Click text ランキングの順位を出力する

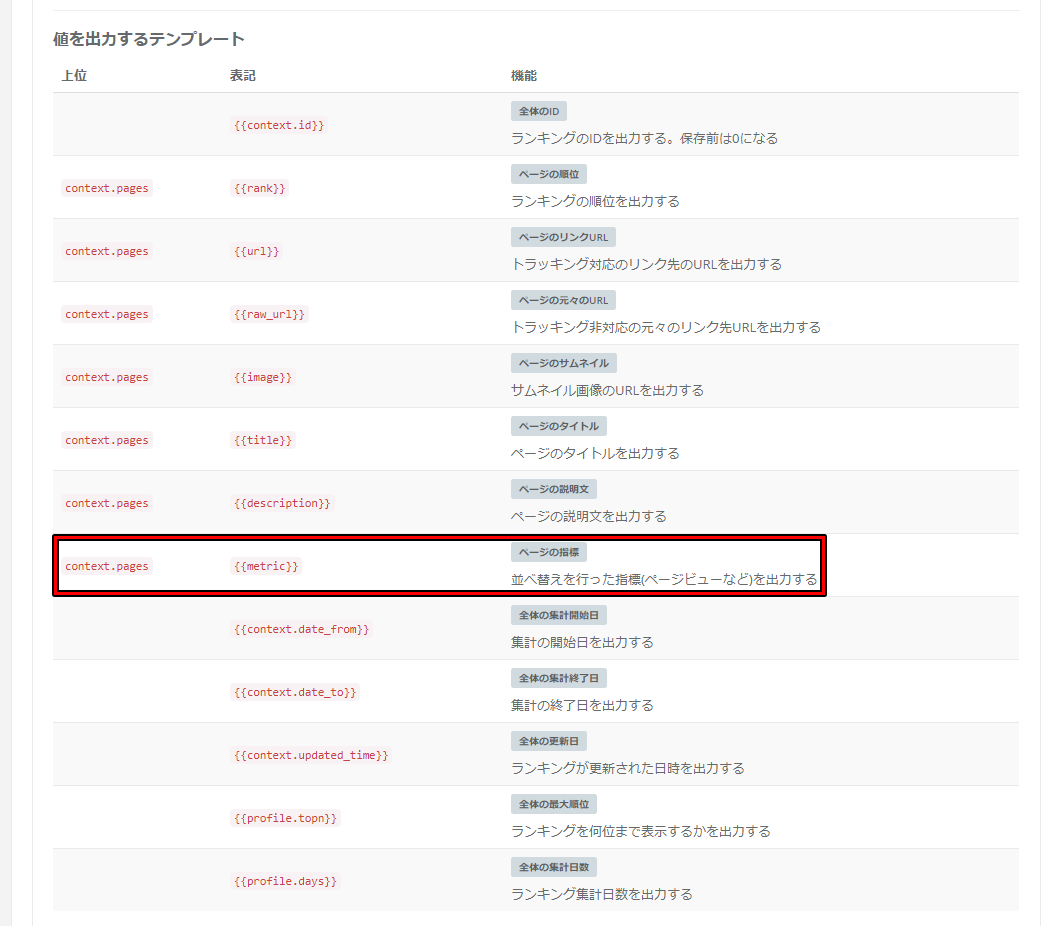coord(595,202)
